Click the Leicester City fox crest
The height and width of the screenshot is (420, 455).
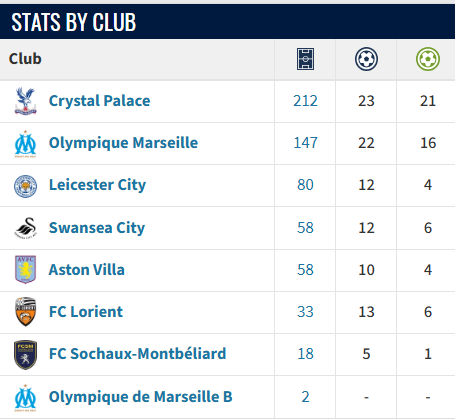pos(25,186)
